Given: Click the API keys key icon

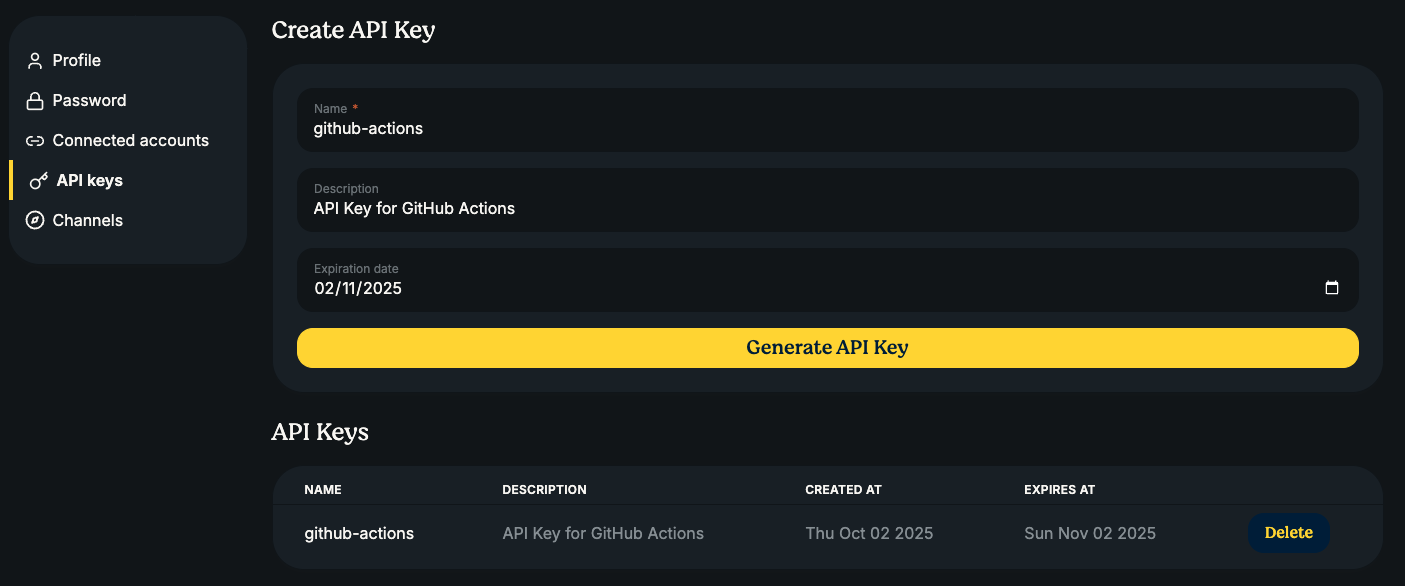Looking at the screenshot, I should coord(39,181).
